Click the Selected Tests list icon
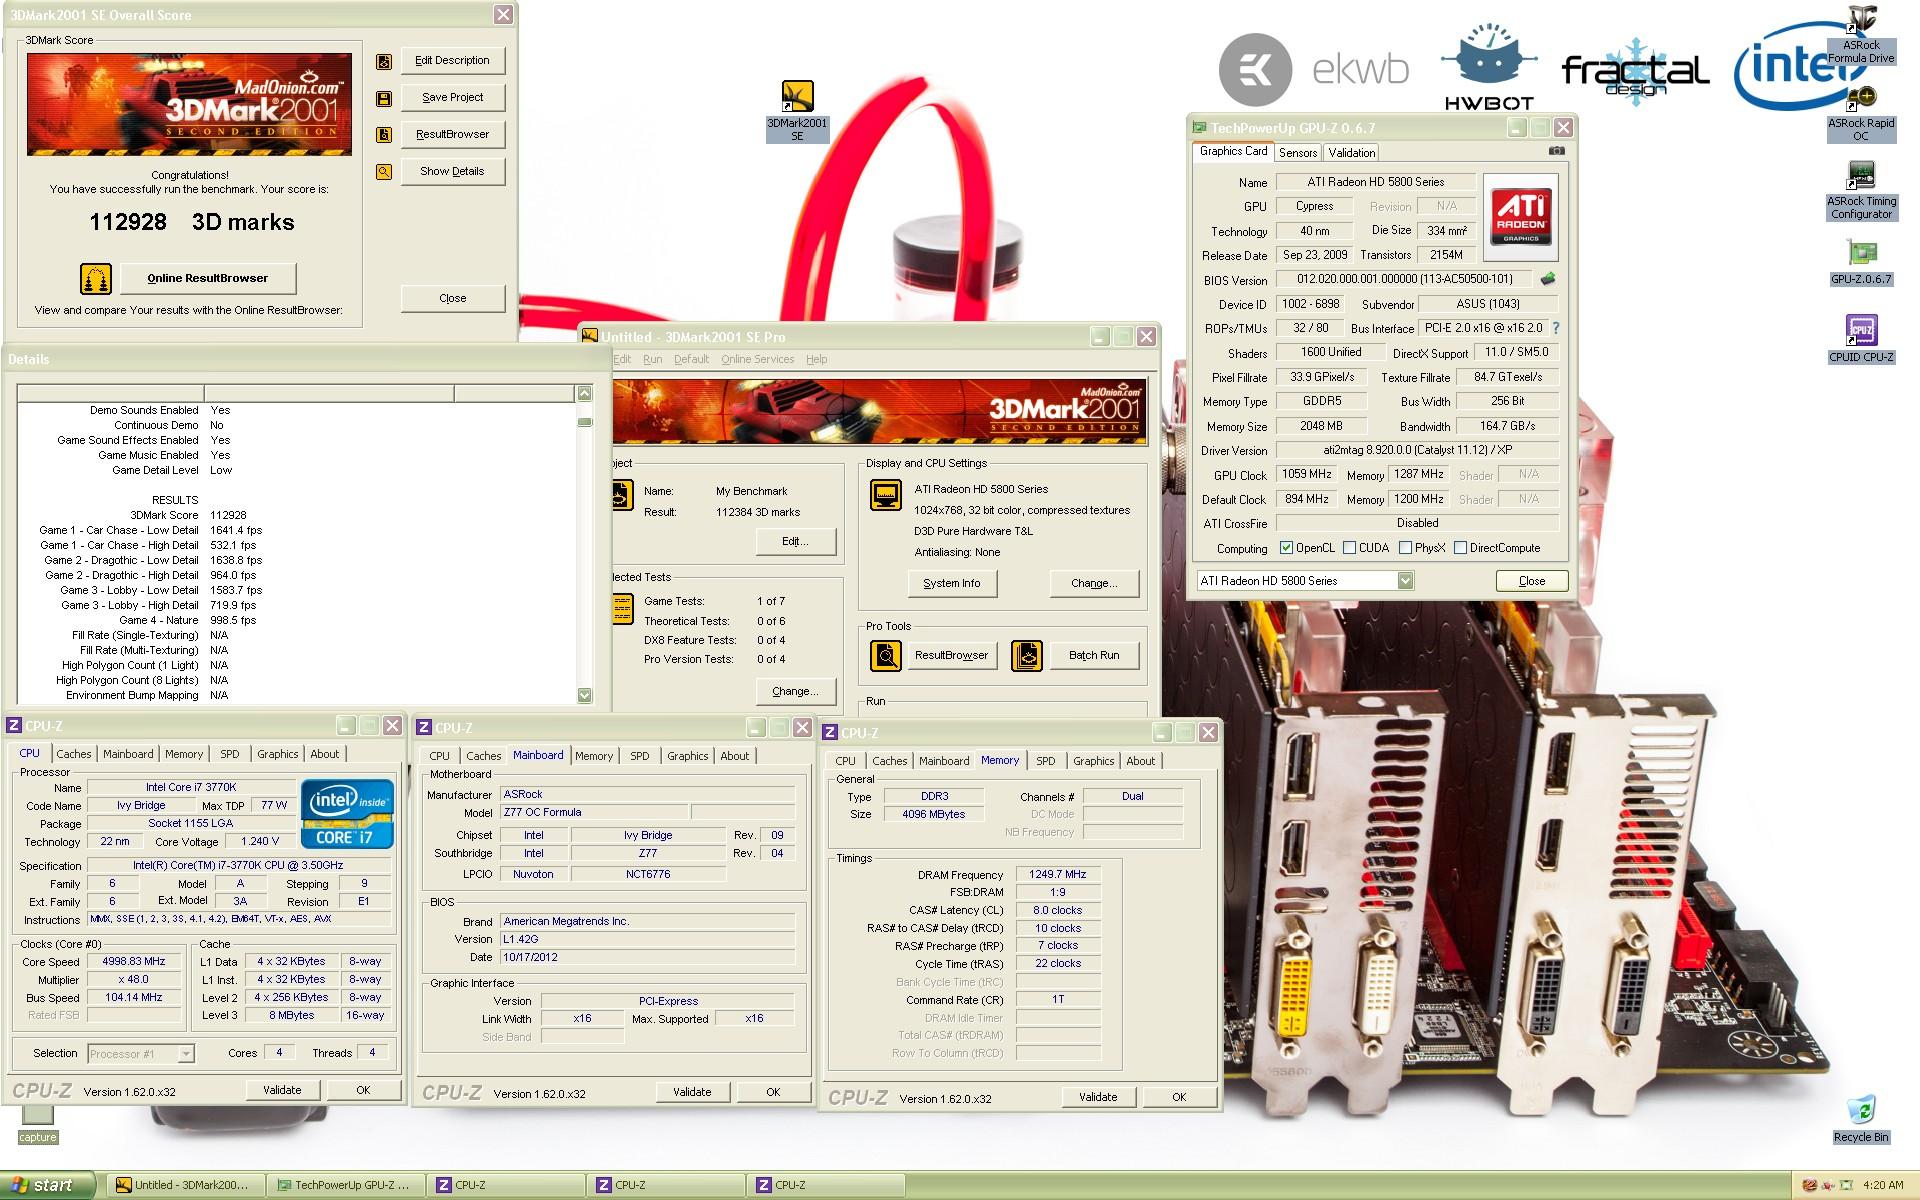Screen dimensions: 1920x1200 click(x=622, y=607)
